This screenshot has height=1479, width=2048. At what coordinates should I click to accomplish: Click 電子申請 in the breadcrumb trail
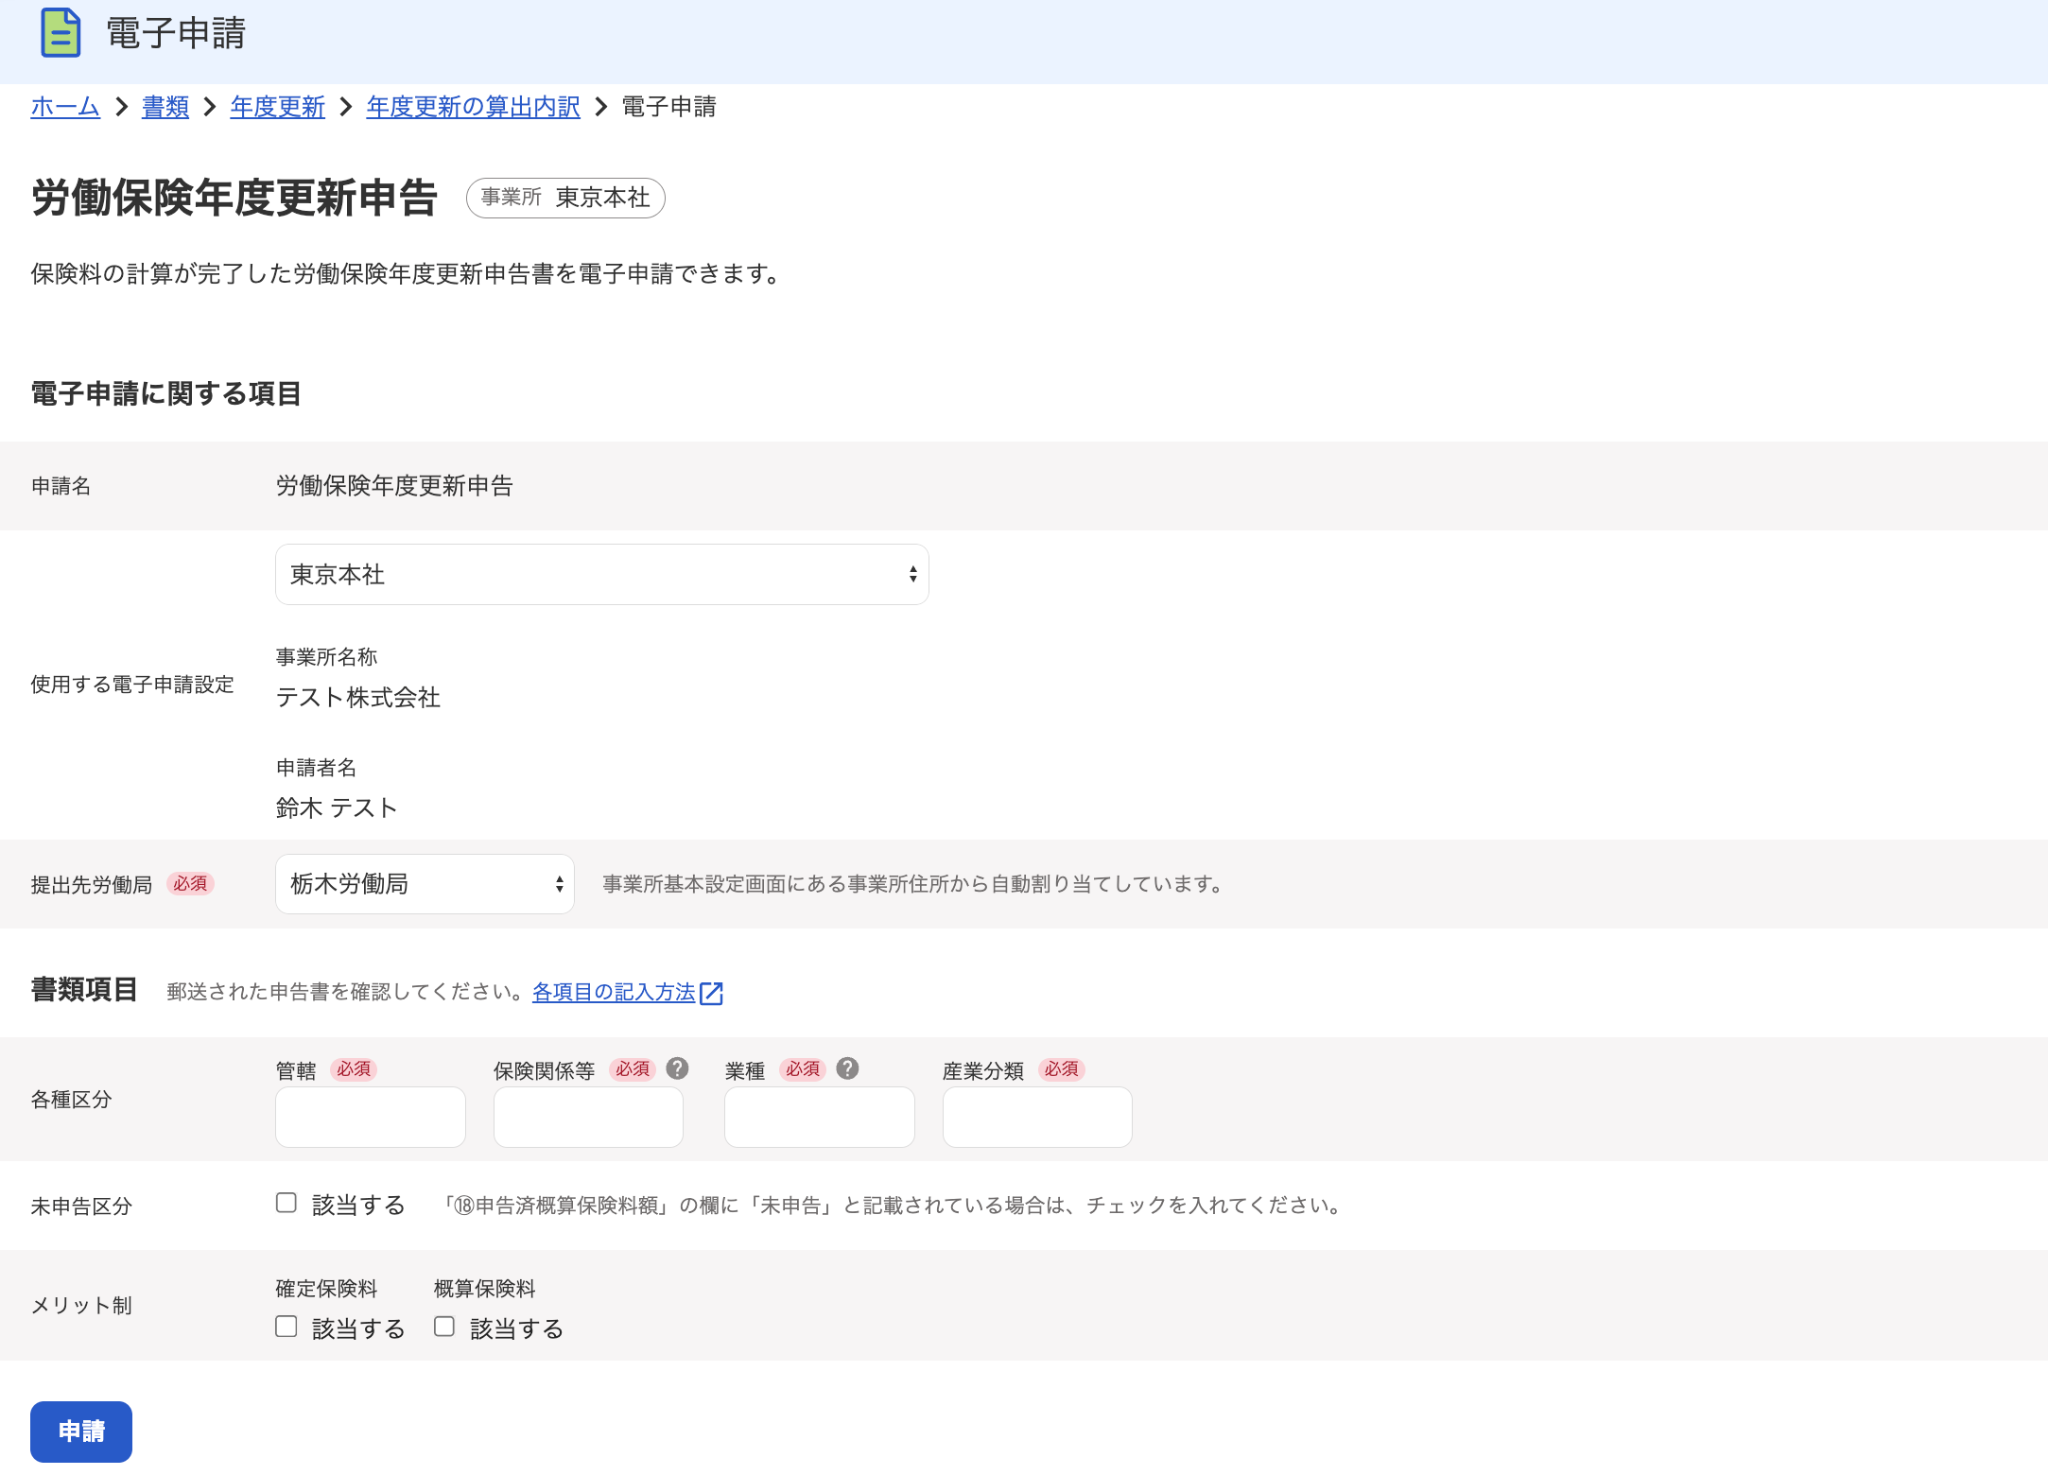[669, 107]
